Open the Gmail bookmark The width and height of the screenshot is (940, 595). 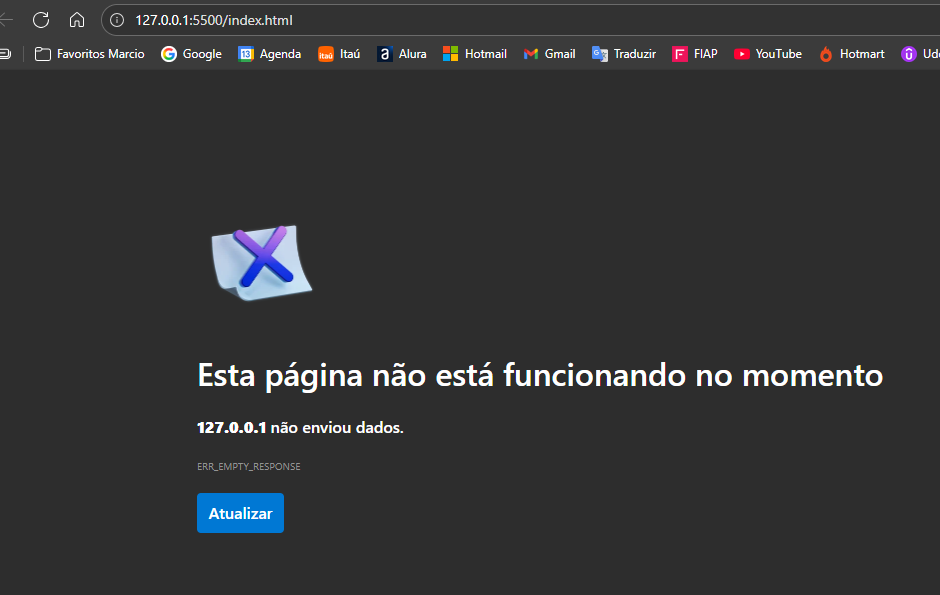(x=549, y=54)
